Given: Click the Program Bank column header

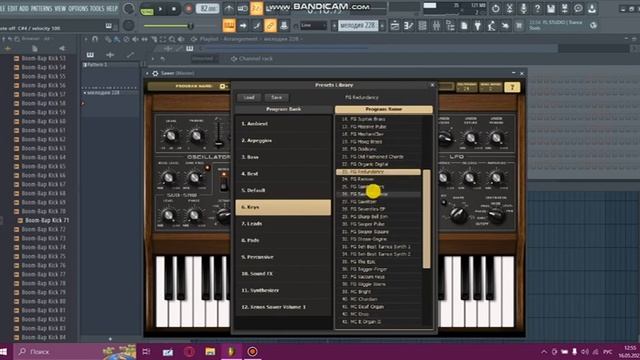Looking at the screenshot, I should click(x=284, y=109).
